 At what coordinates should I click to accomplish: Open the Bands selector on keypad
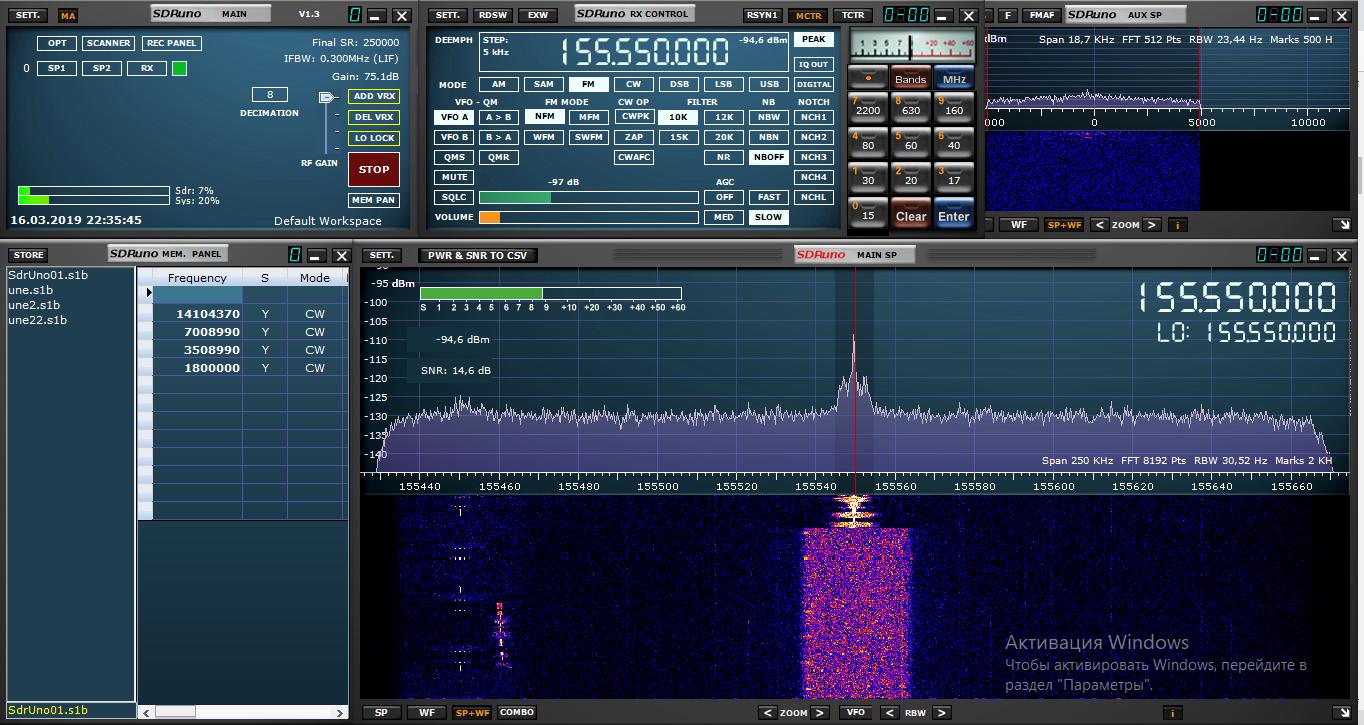click(x=911, y=79)
